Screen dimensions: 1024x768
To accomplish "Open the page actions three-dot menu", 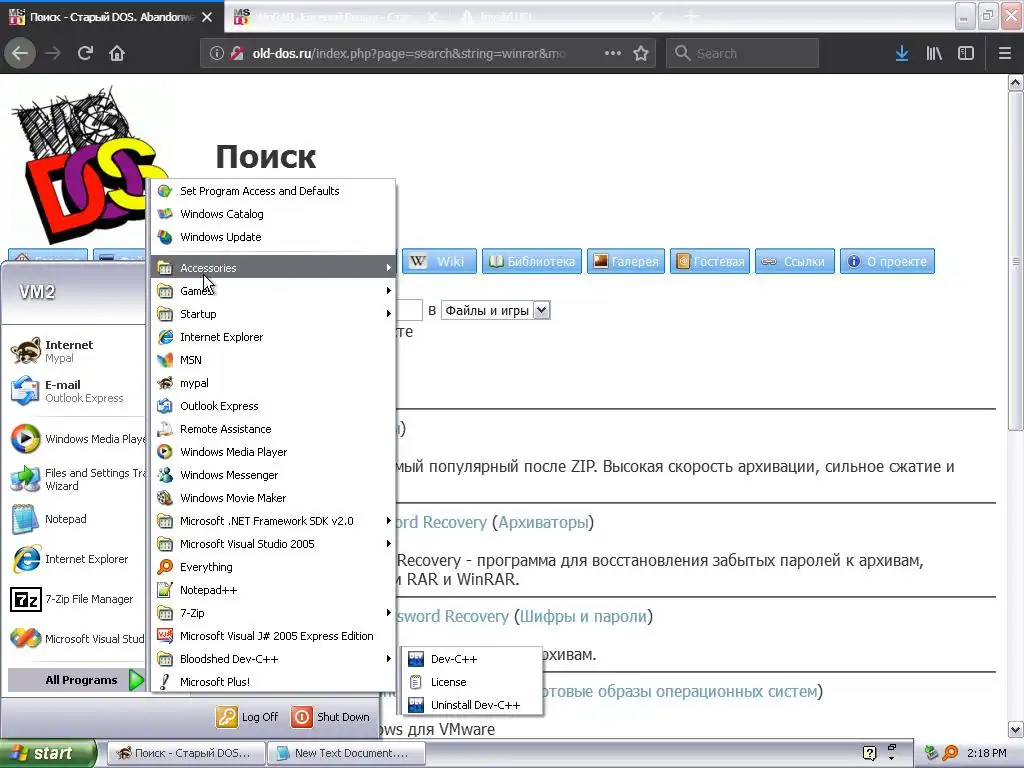I will pyautogui.click(x=613, y=53).
